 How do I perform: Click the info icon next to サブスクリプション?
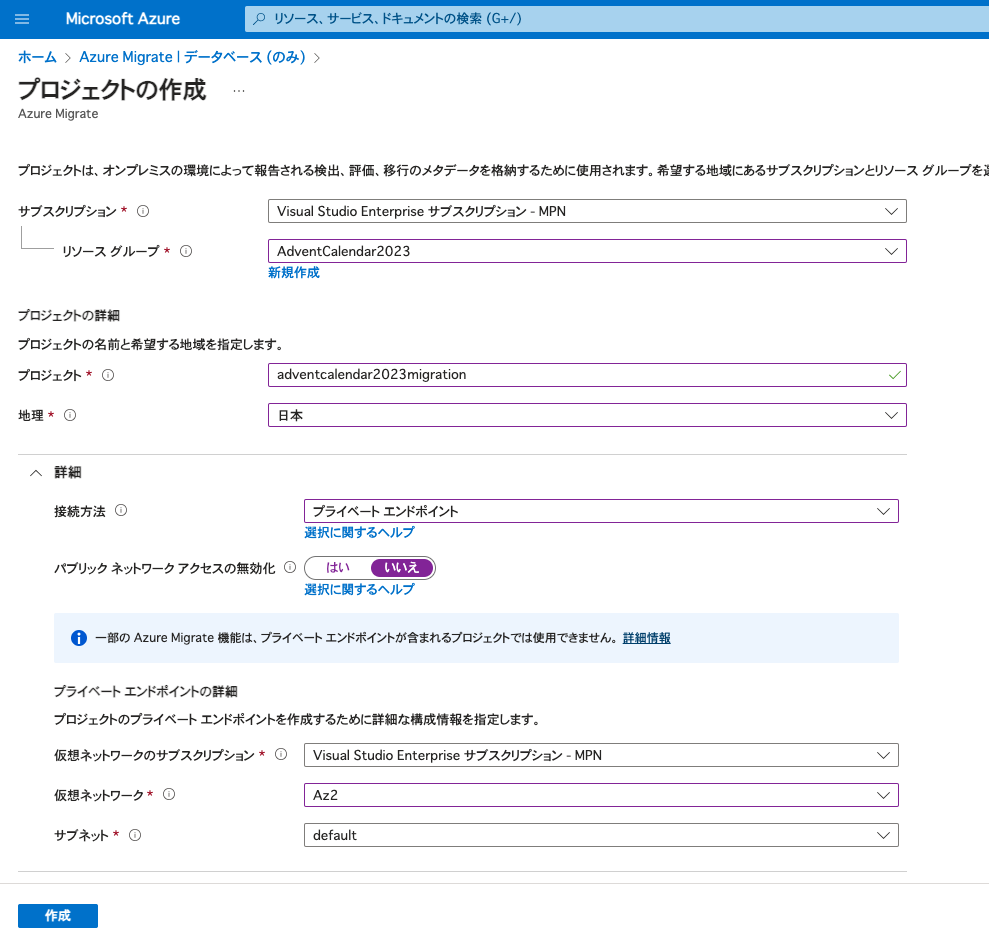pyautogui.click(x=142, y=211)
